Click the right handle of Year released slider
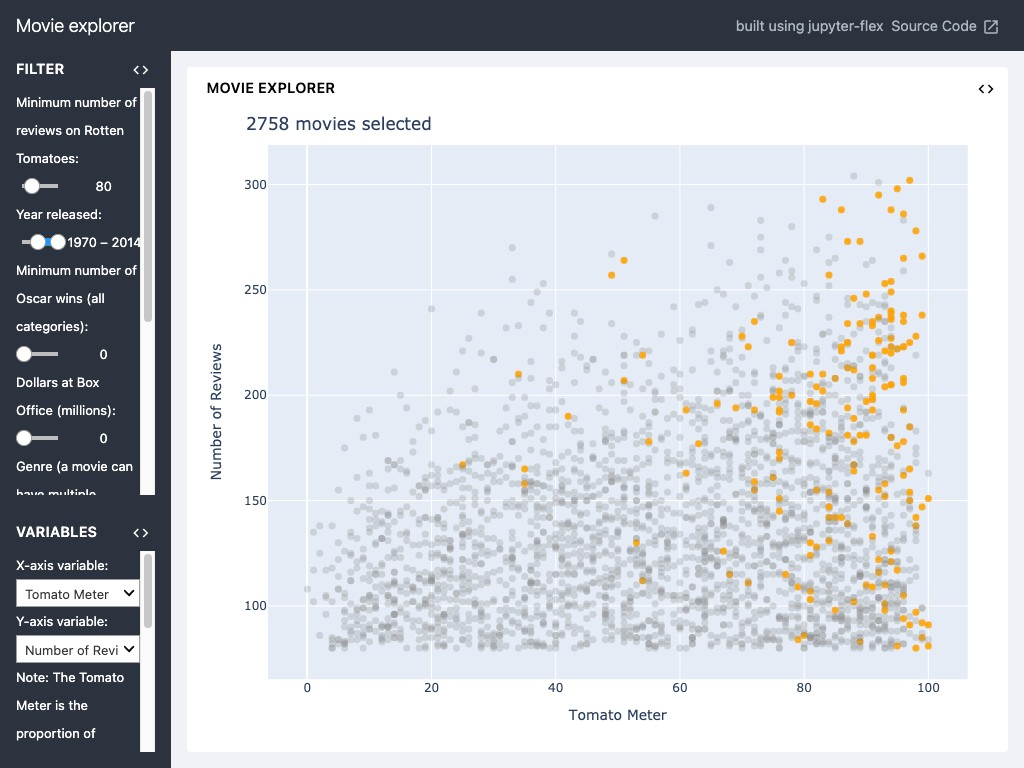1024x768 pixels. click(58, 242)
